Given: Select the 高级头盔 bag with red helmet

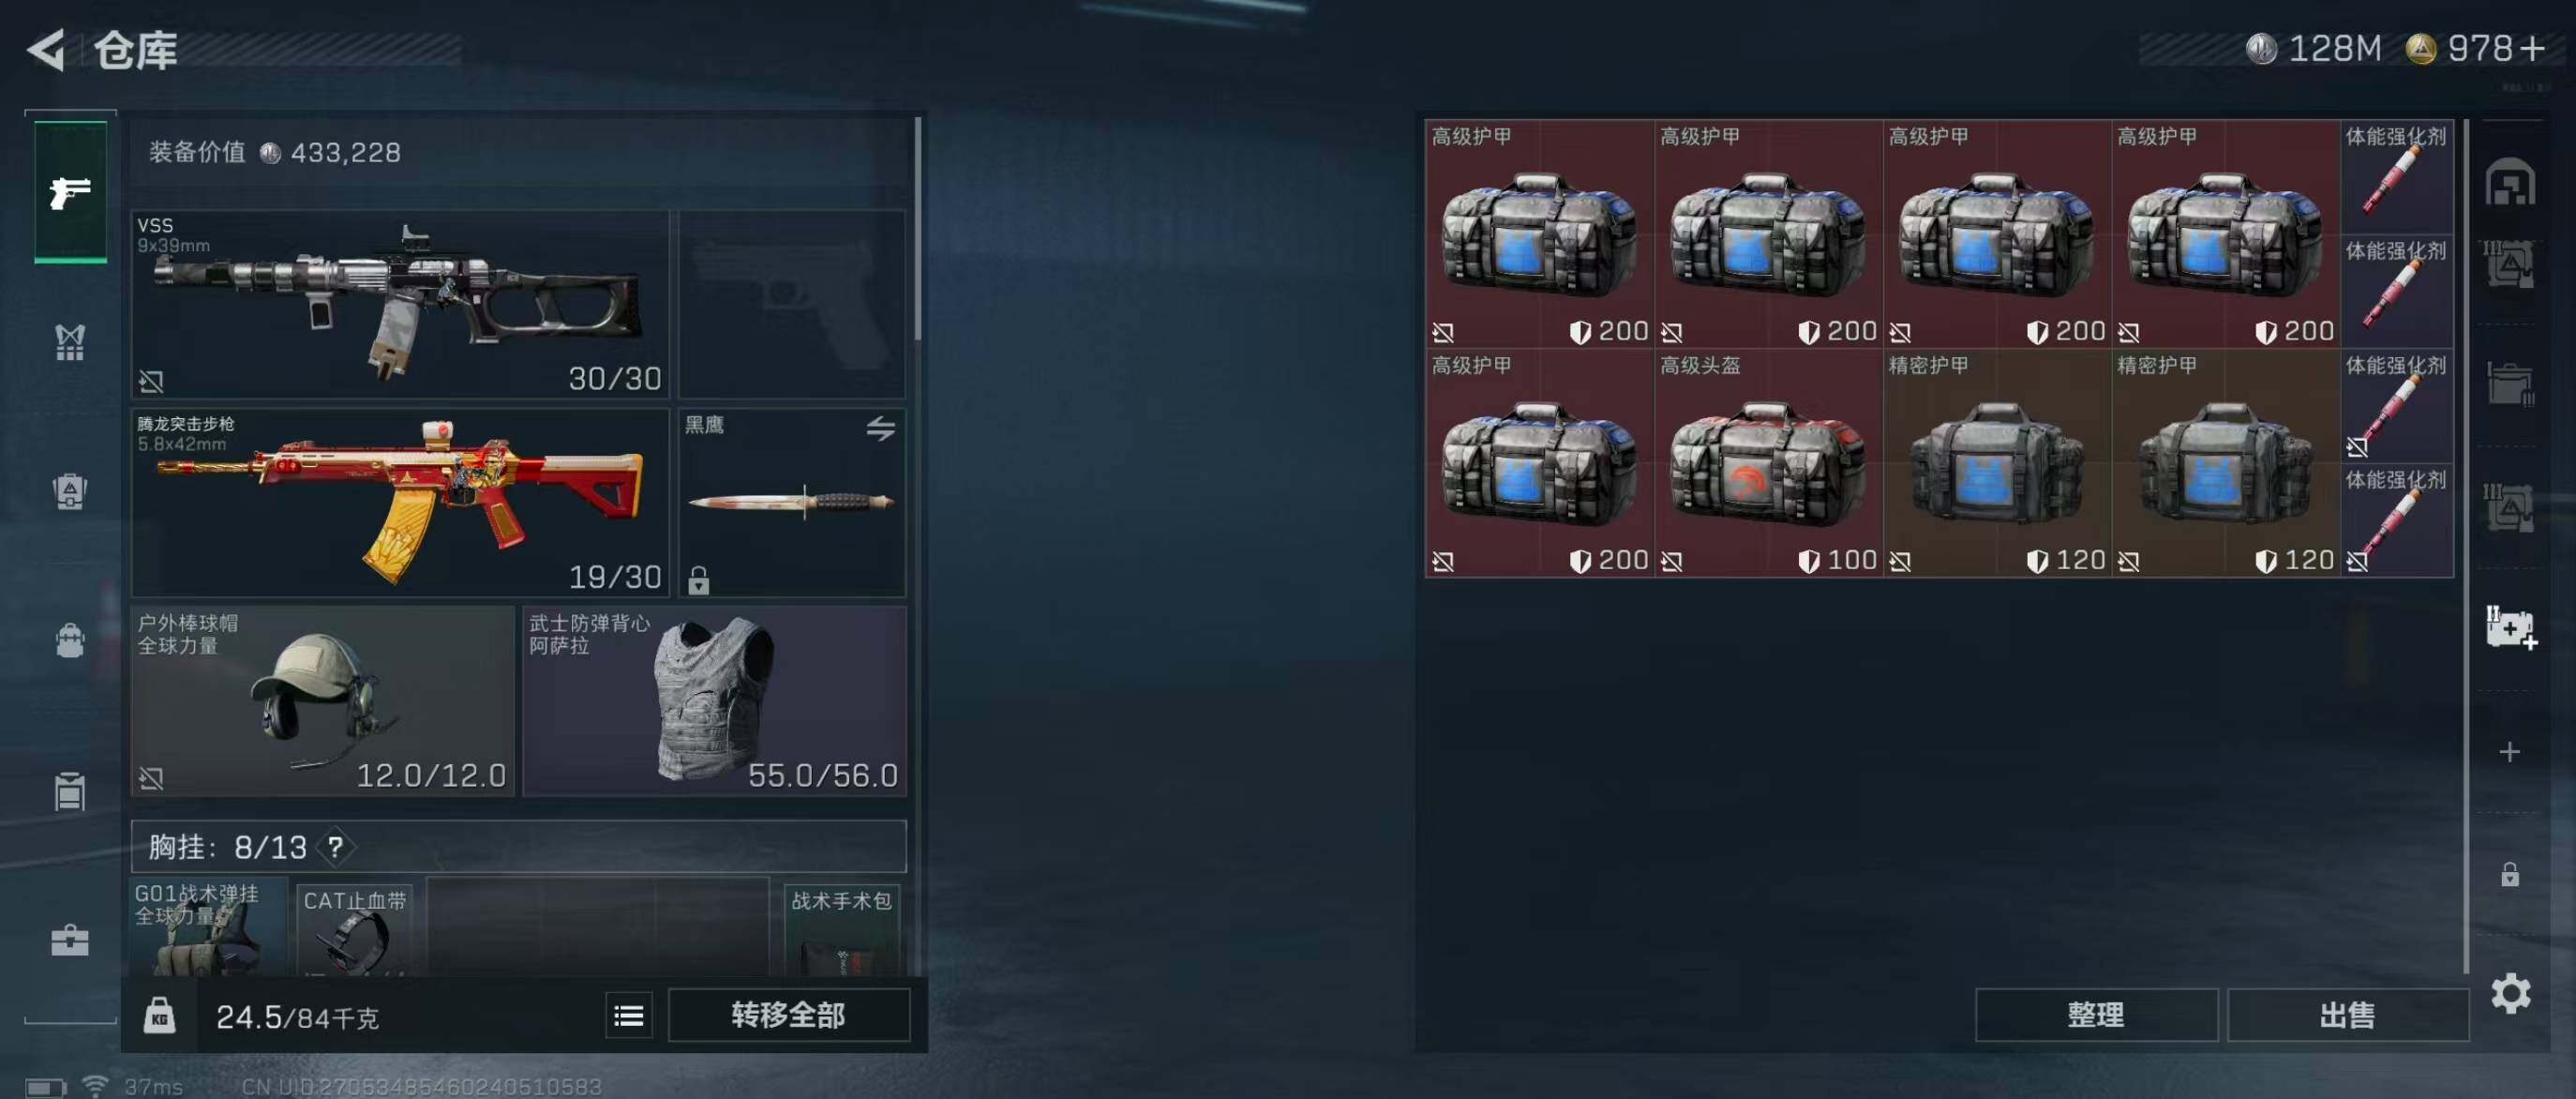Looking at the screenshot, I should 1768,463.
